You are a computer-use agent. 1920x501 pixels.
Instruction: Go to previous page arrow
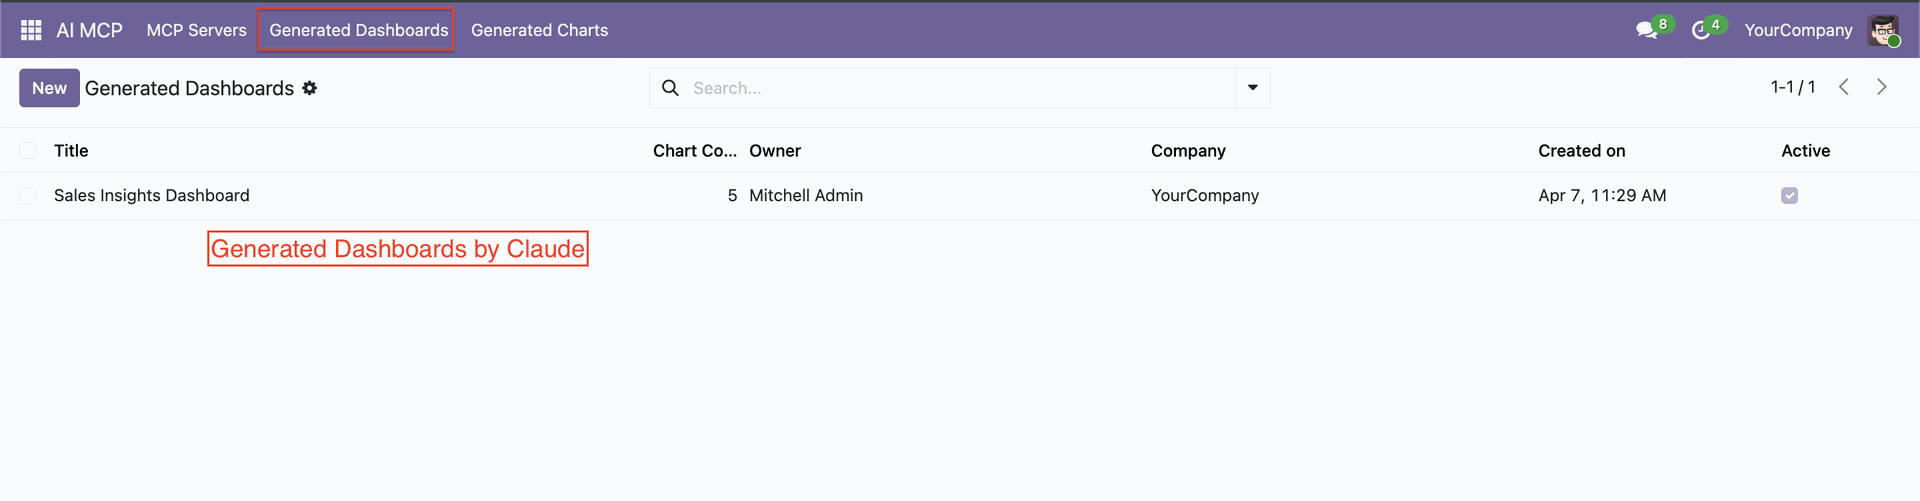click(1844, 87)
